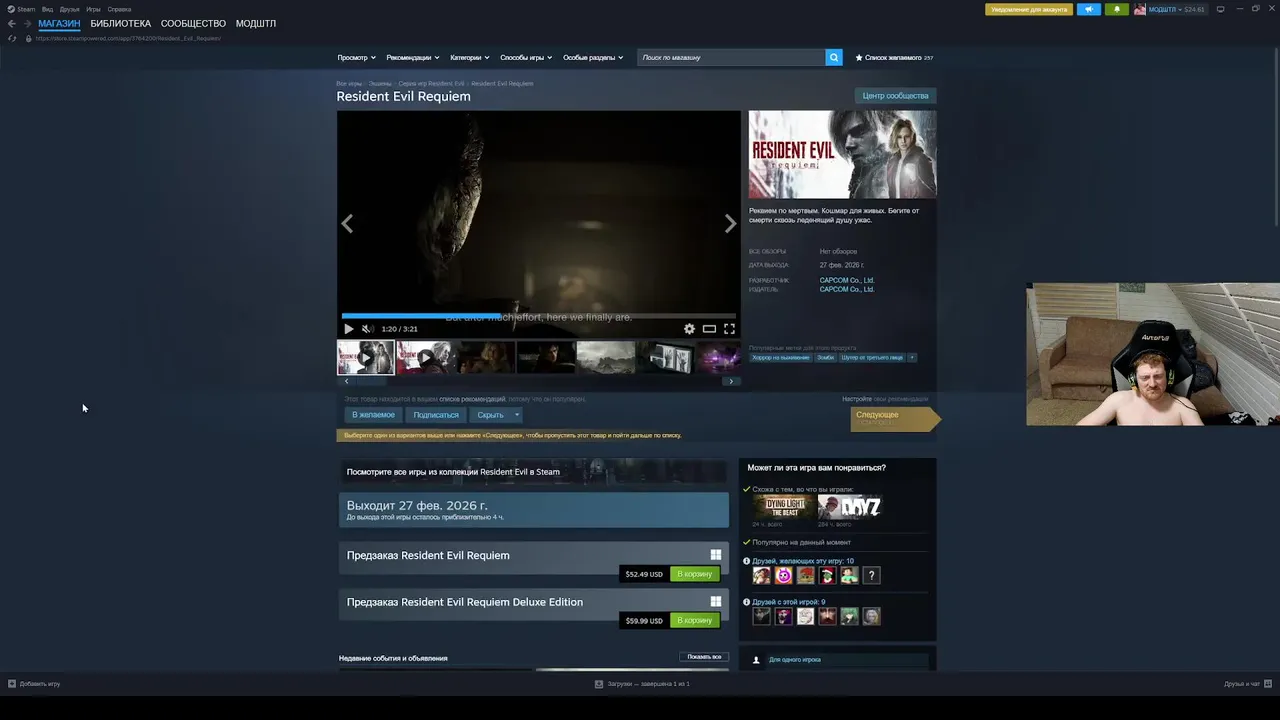1280x720 pixels.
Task: Click account notification yellow button
Action: coord(1029,9)
